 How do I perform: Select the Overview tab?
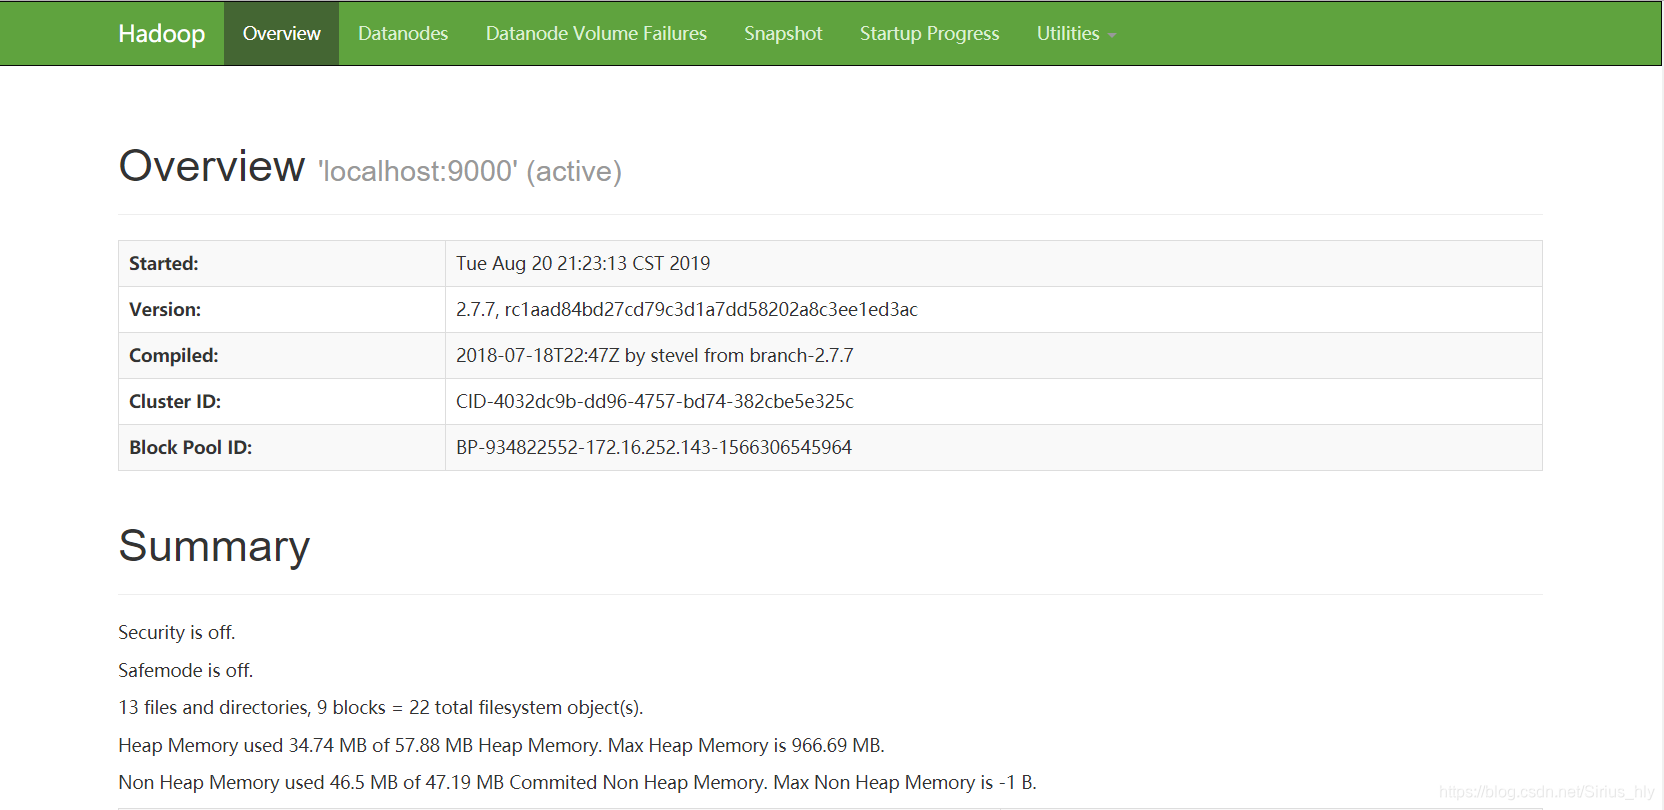tap(281, 33)
